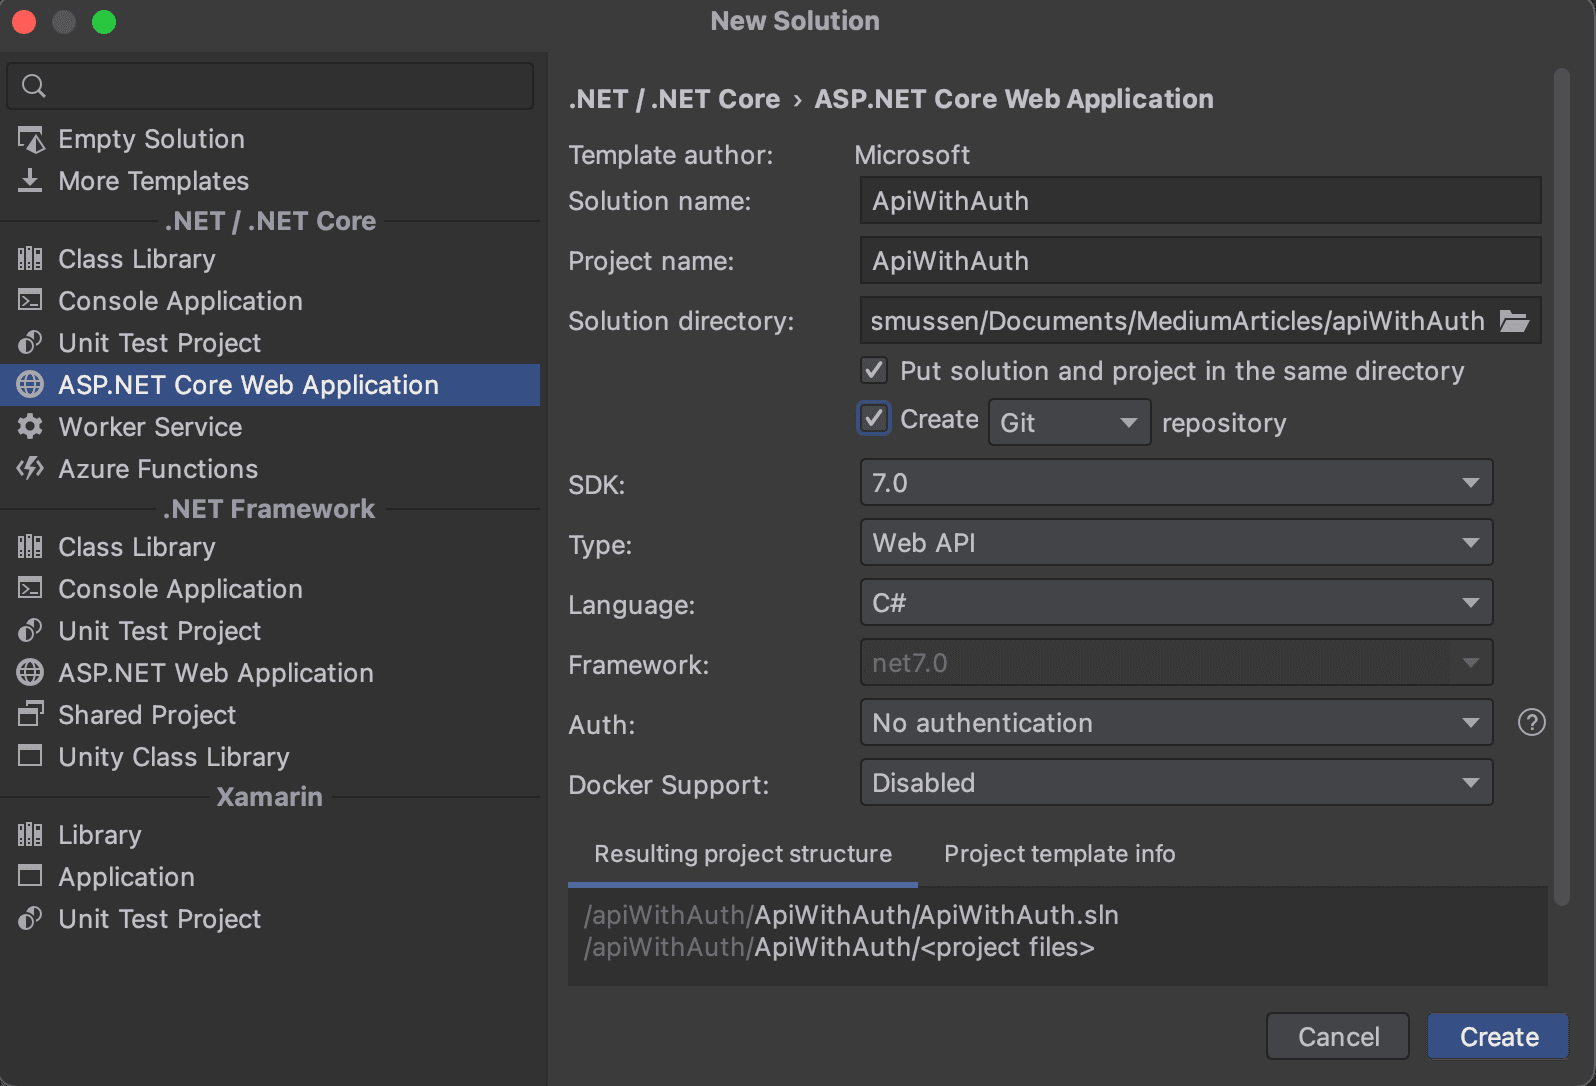Image resolution: width=1596 pixels, height=1086 pixels.
Task: Open the Docker Support Disabled dropdown
Action: click(x=1176, y=783)
